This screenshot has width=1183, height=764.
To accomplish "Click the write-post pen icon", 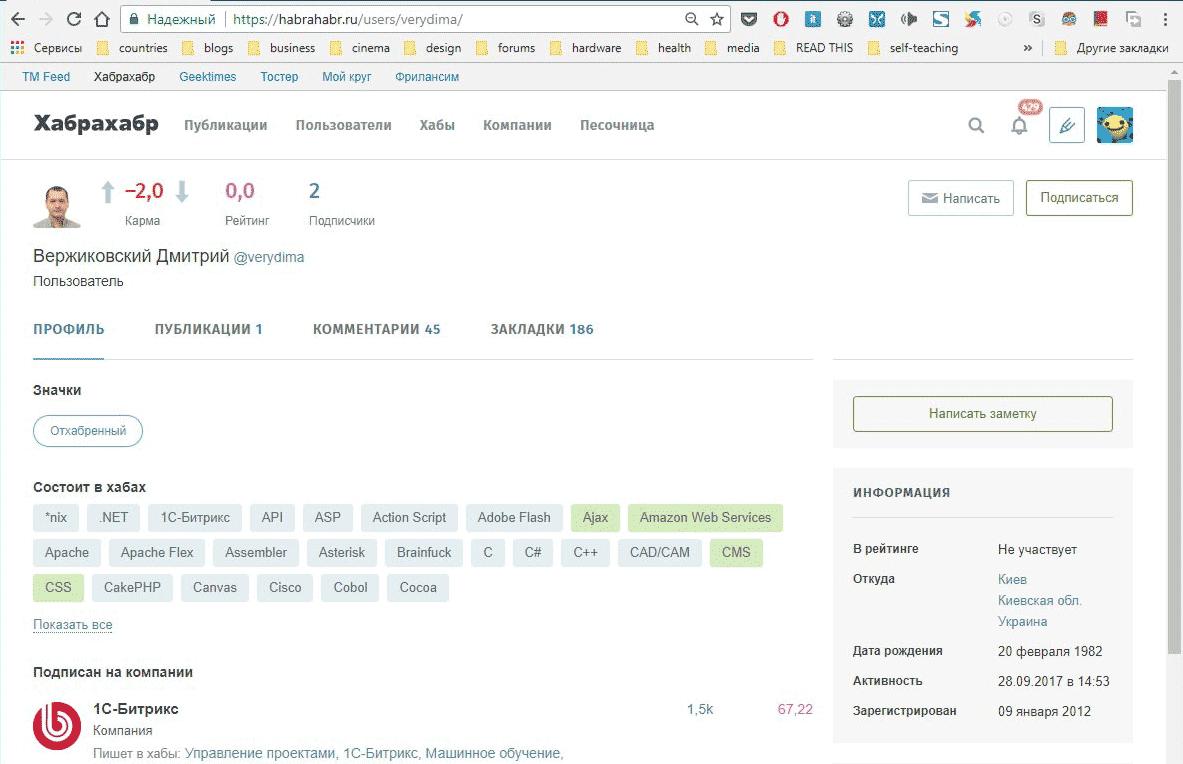I will click(1067, 125).
